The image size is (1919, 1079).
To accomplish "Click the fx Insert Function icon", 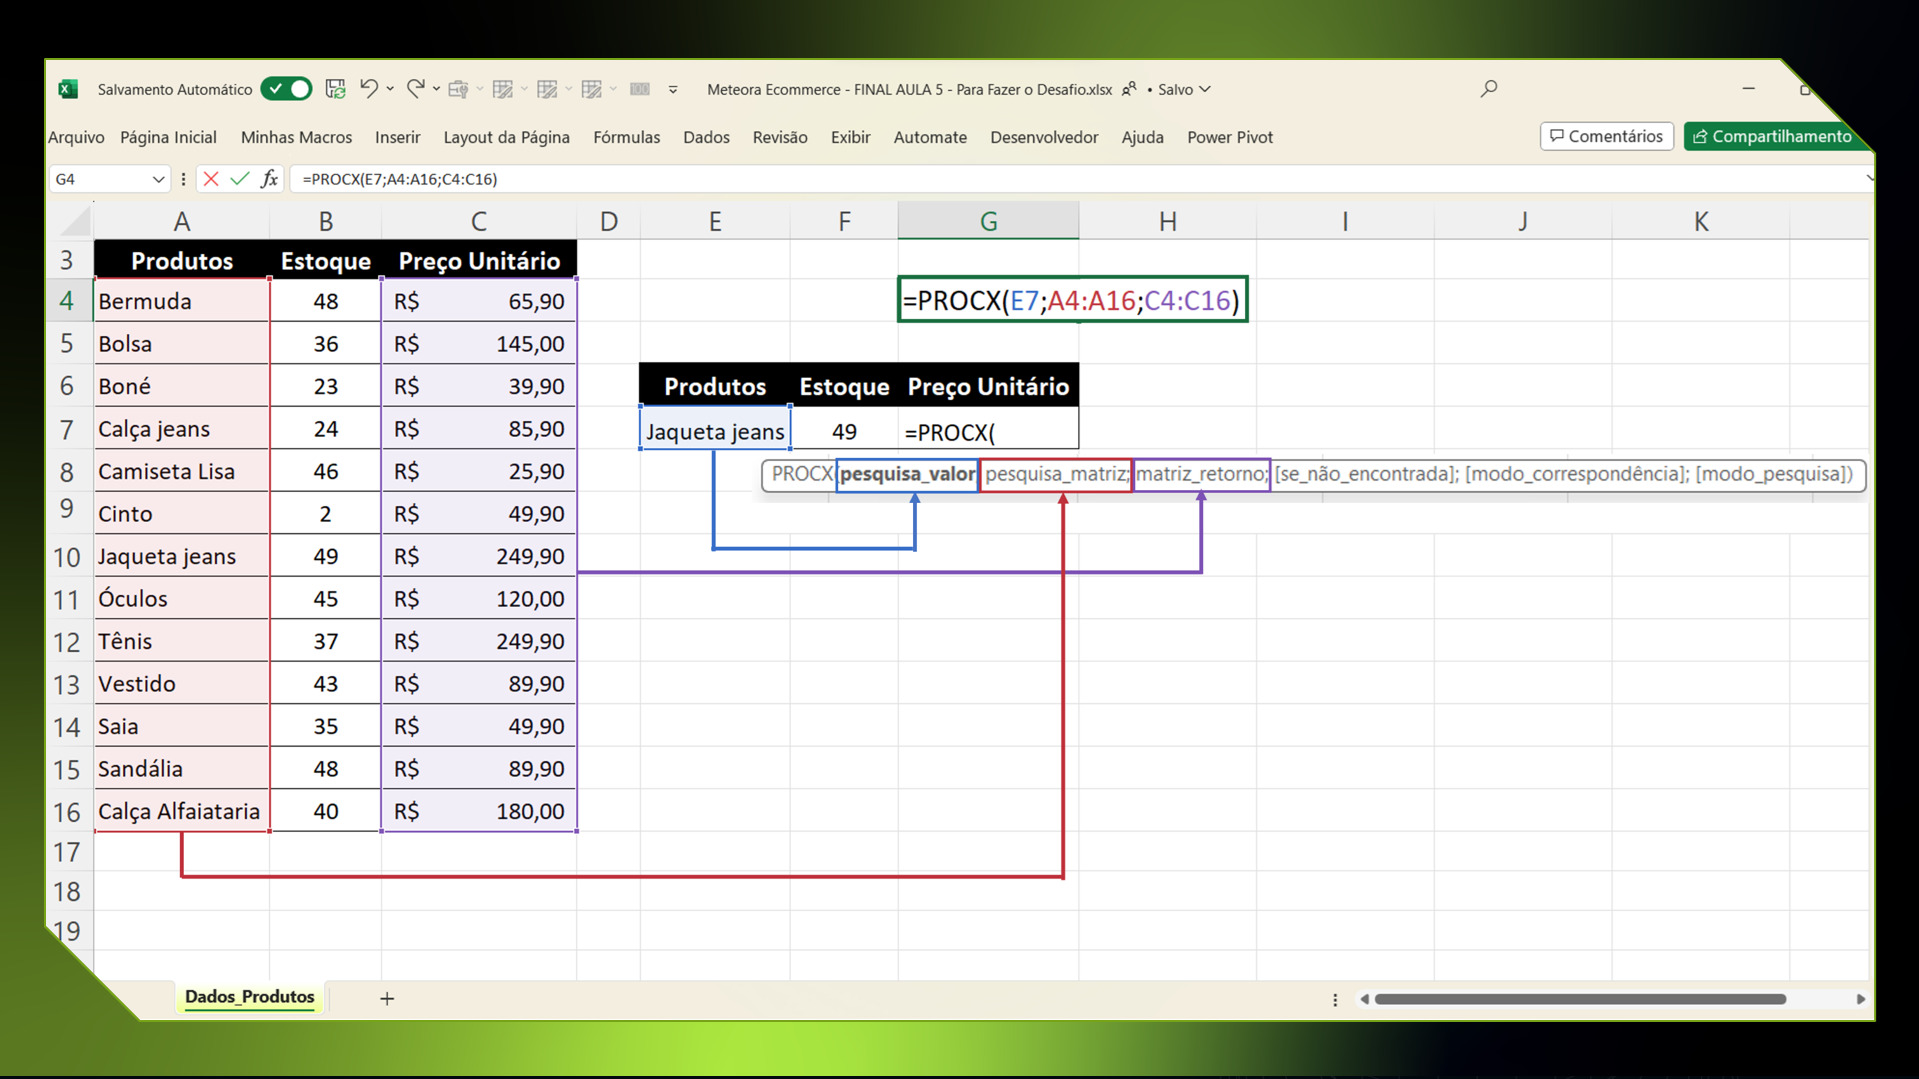I will point(269,179).
